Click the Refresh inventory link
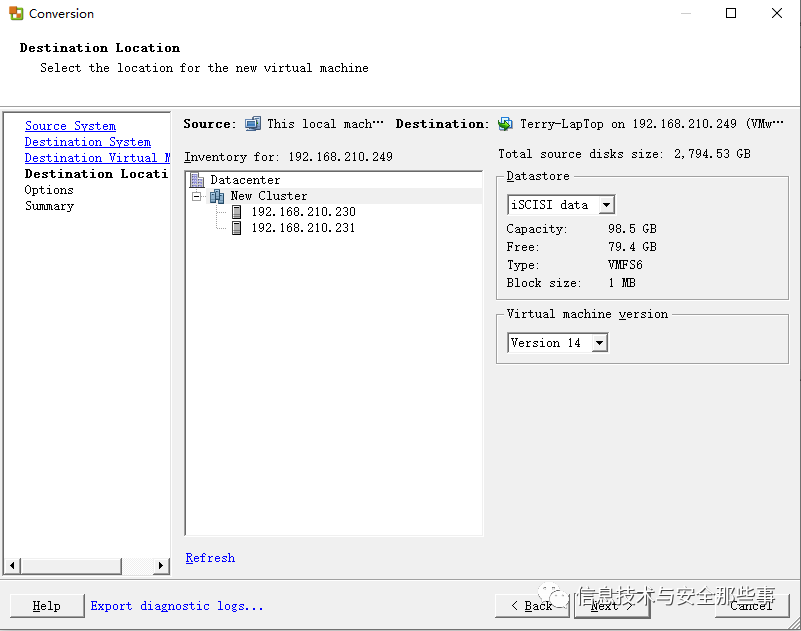 pos(210,558)
